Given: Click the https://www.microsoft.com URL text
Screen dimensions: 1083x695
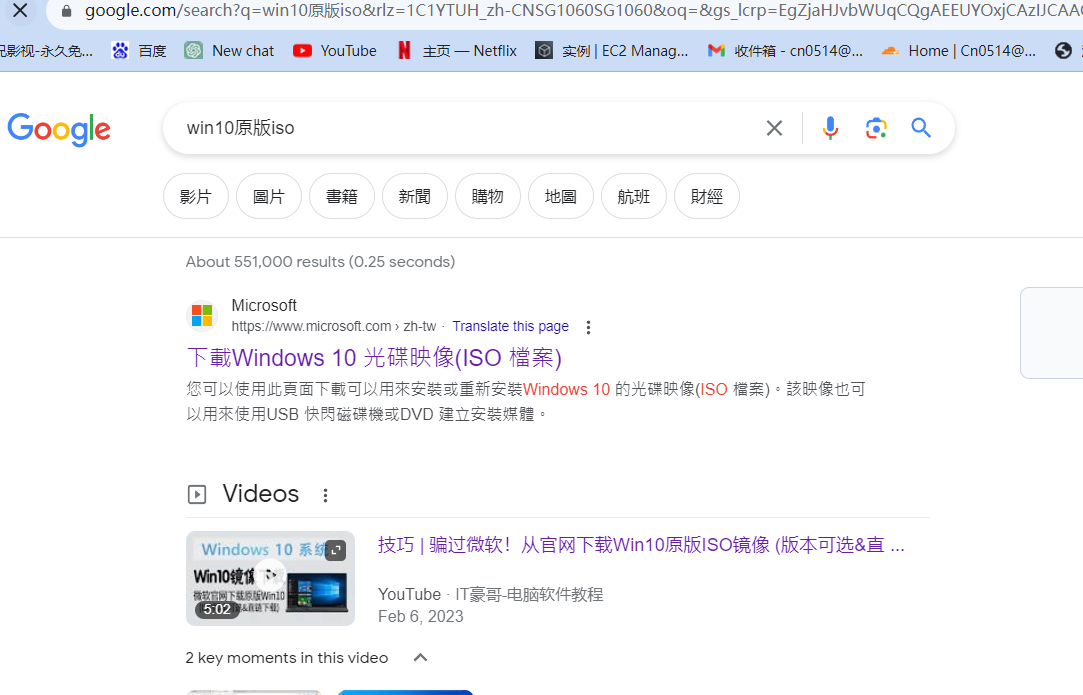Looking at the screenshot, I should point(334,326).
